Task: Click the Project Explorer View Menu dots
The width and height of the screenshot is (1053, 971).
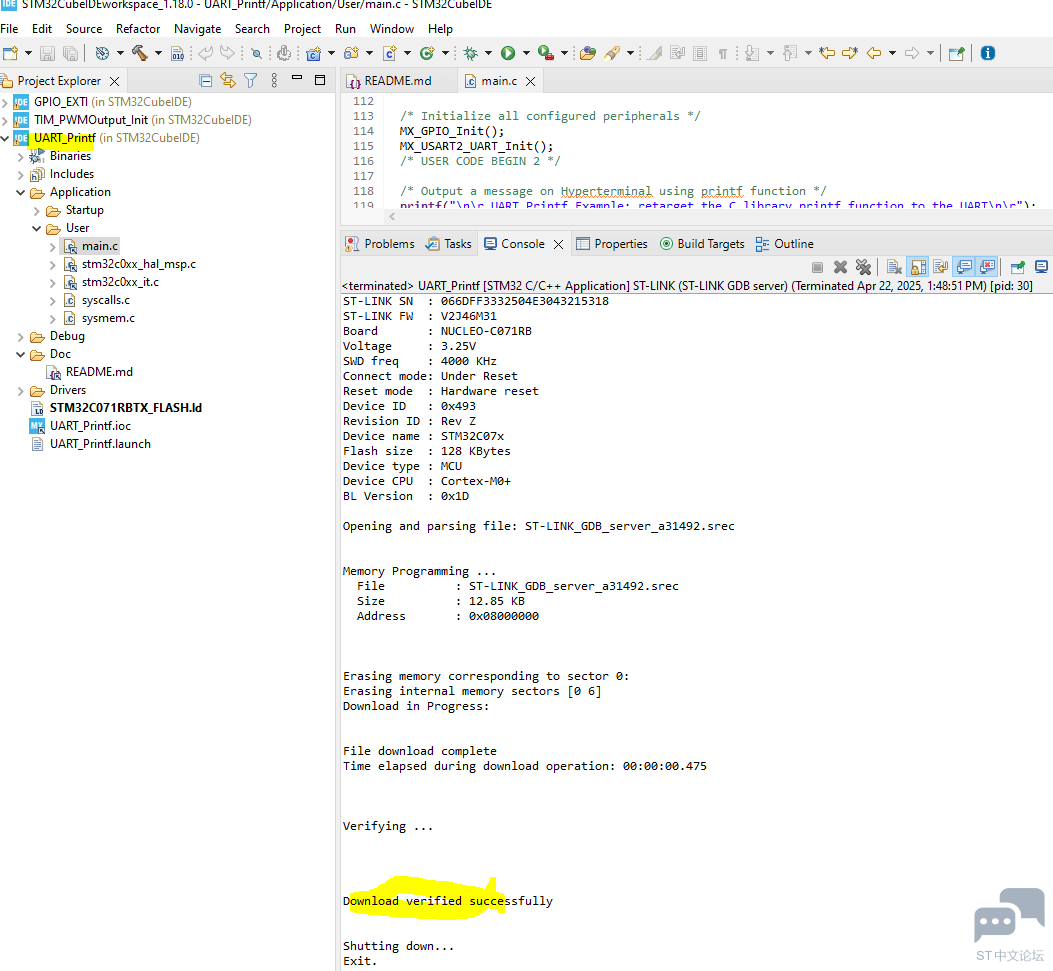Action: pos(274,81)
